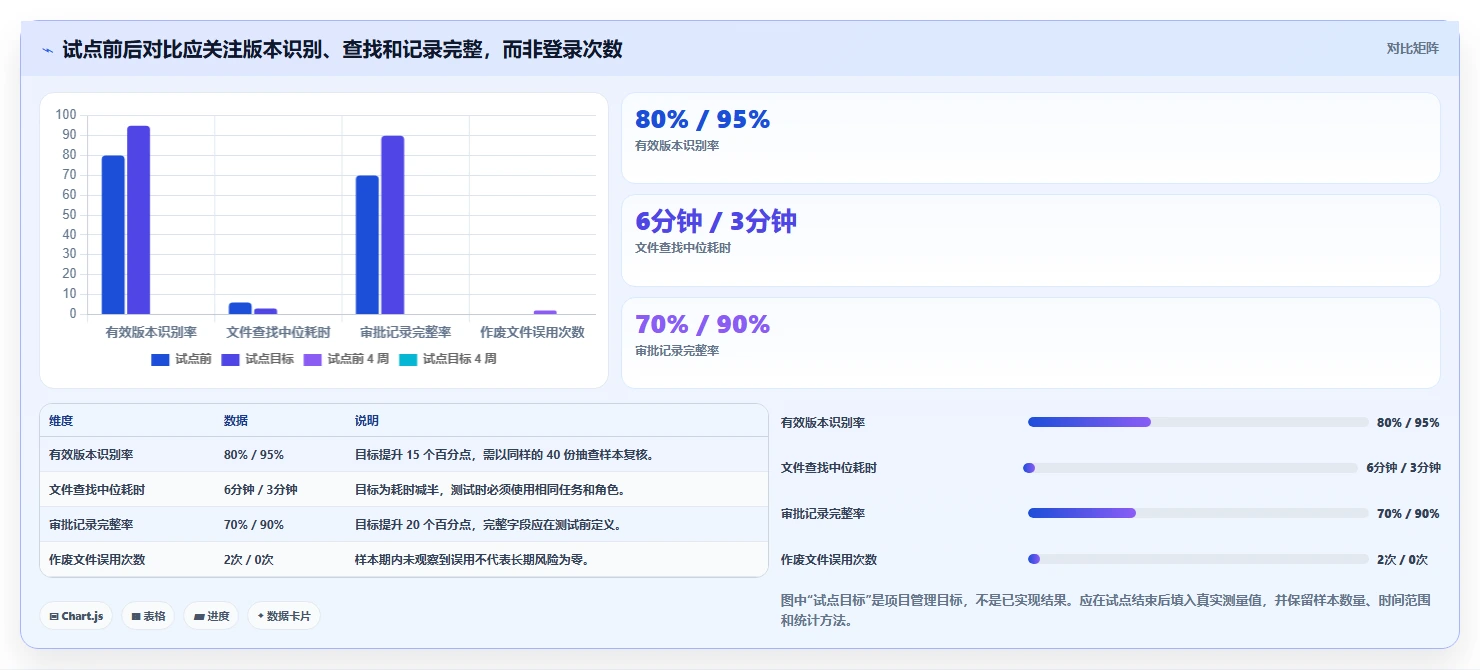Select the 进度 tag chip

(211, 616)
